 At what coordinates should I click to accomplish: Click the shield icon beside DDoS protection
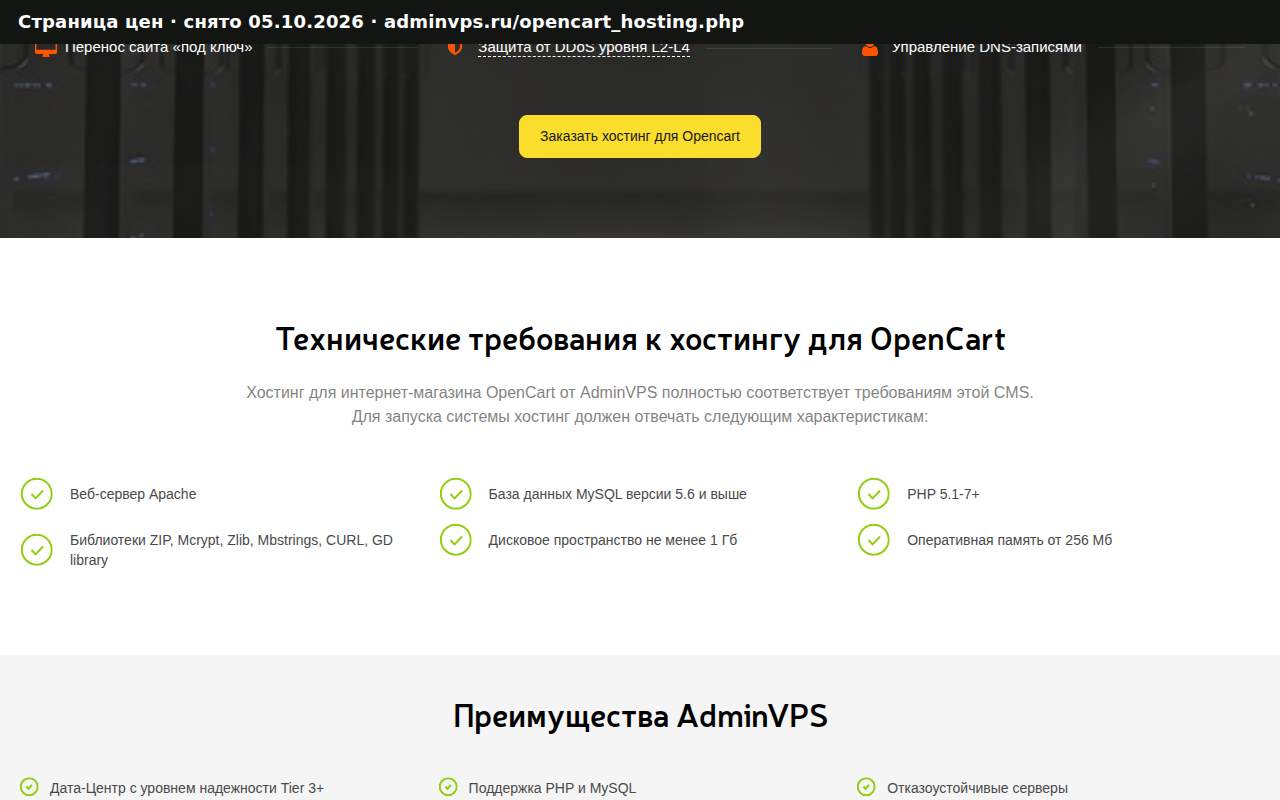click(455, 47)
